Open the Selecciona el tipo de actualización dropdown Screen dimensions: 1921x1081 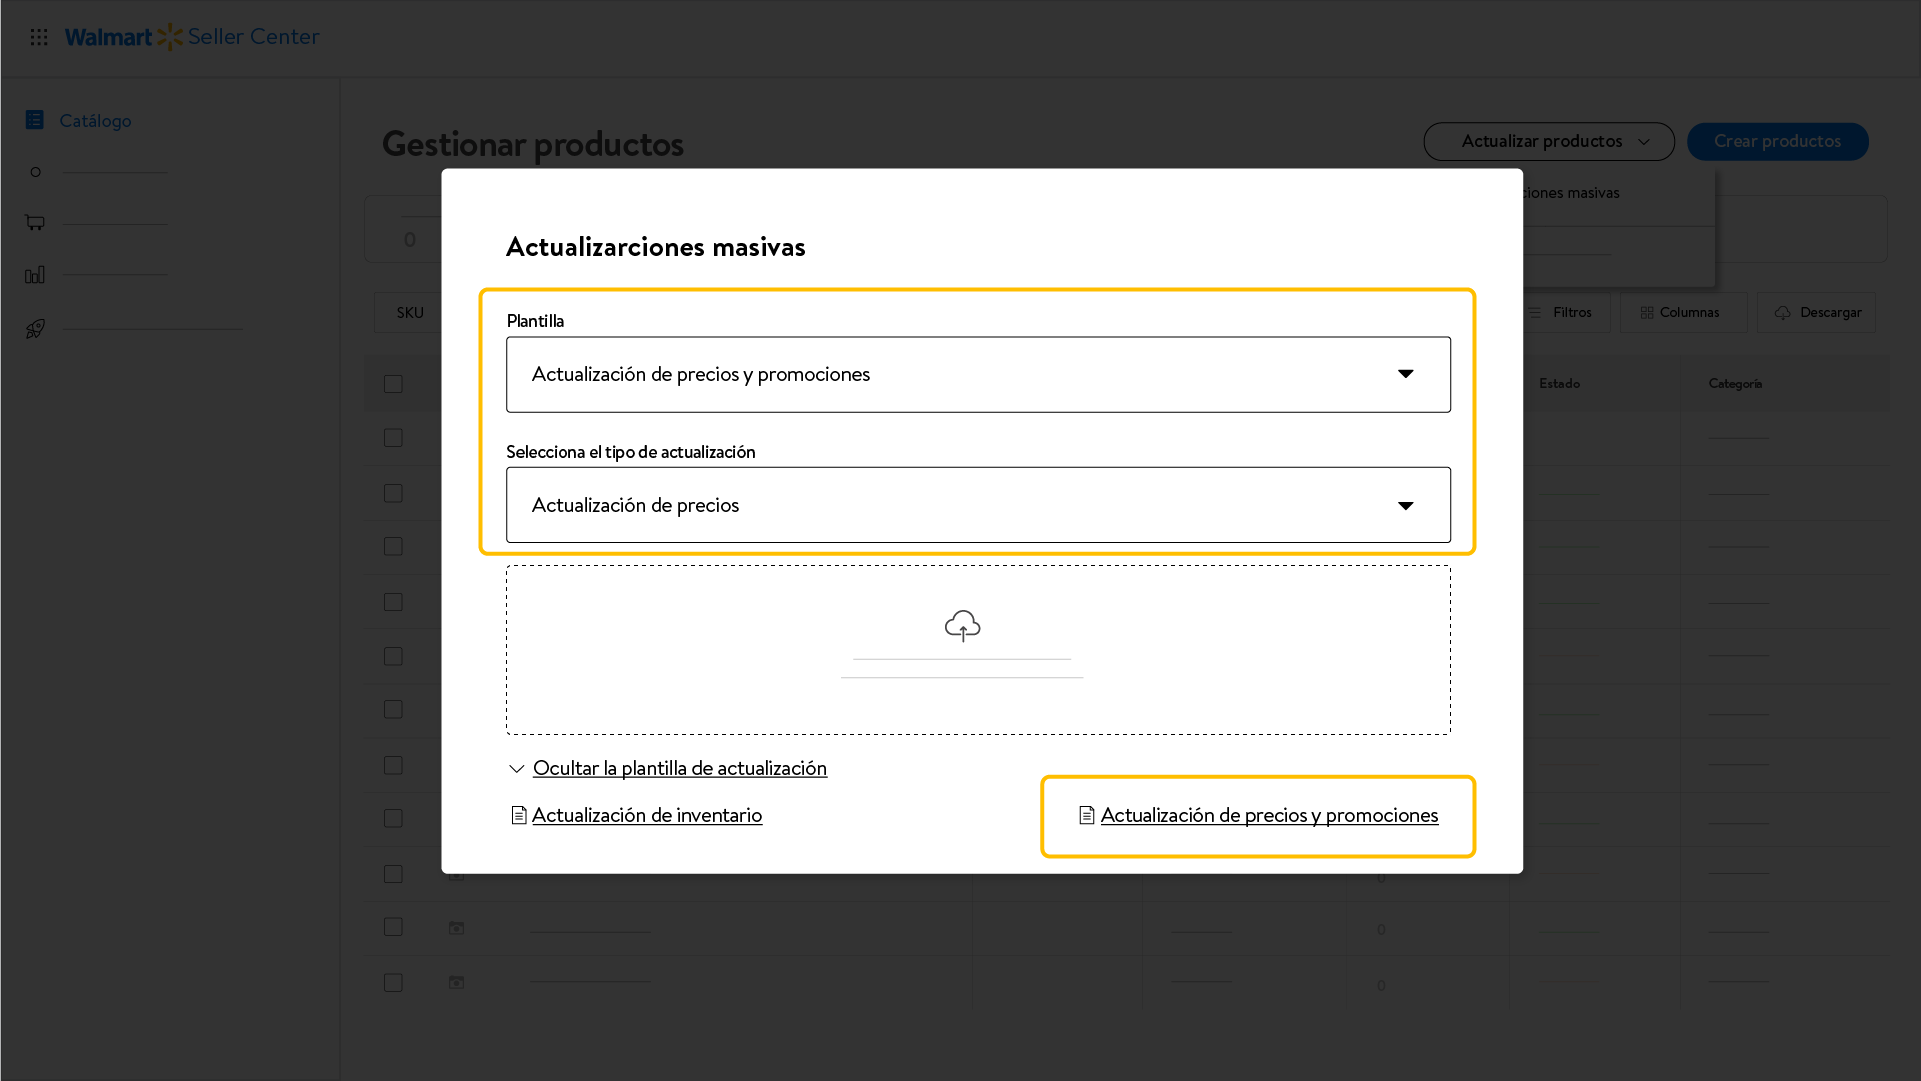click(978, 505)
